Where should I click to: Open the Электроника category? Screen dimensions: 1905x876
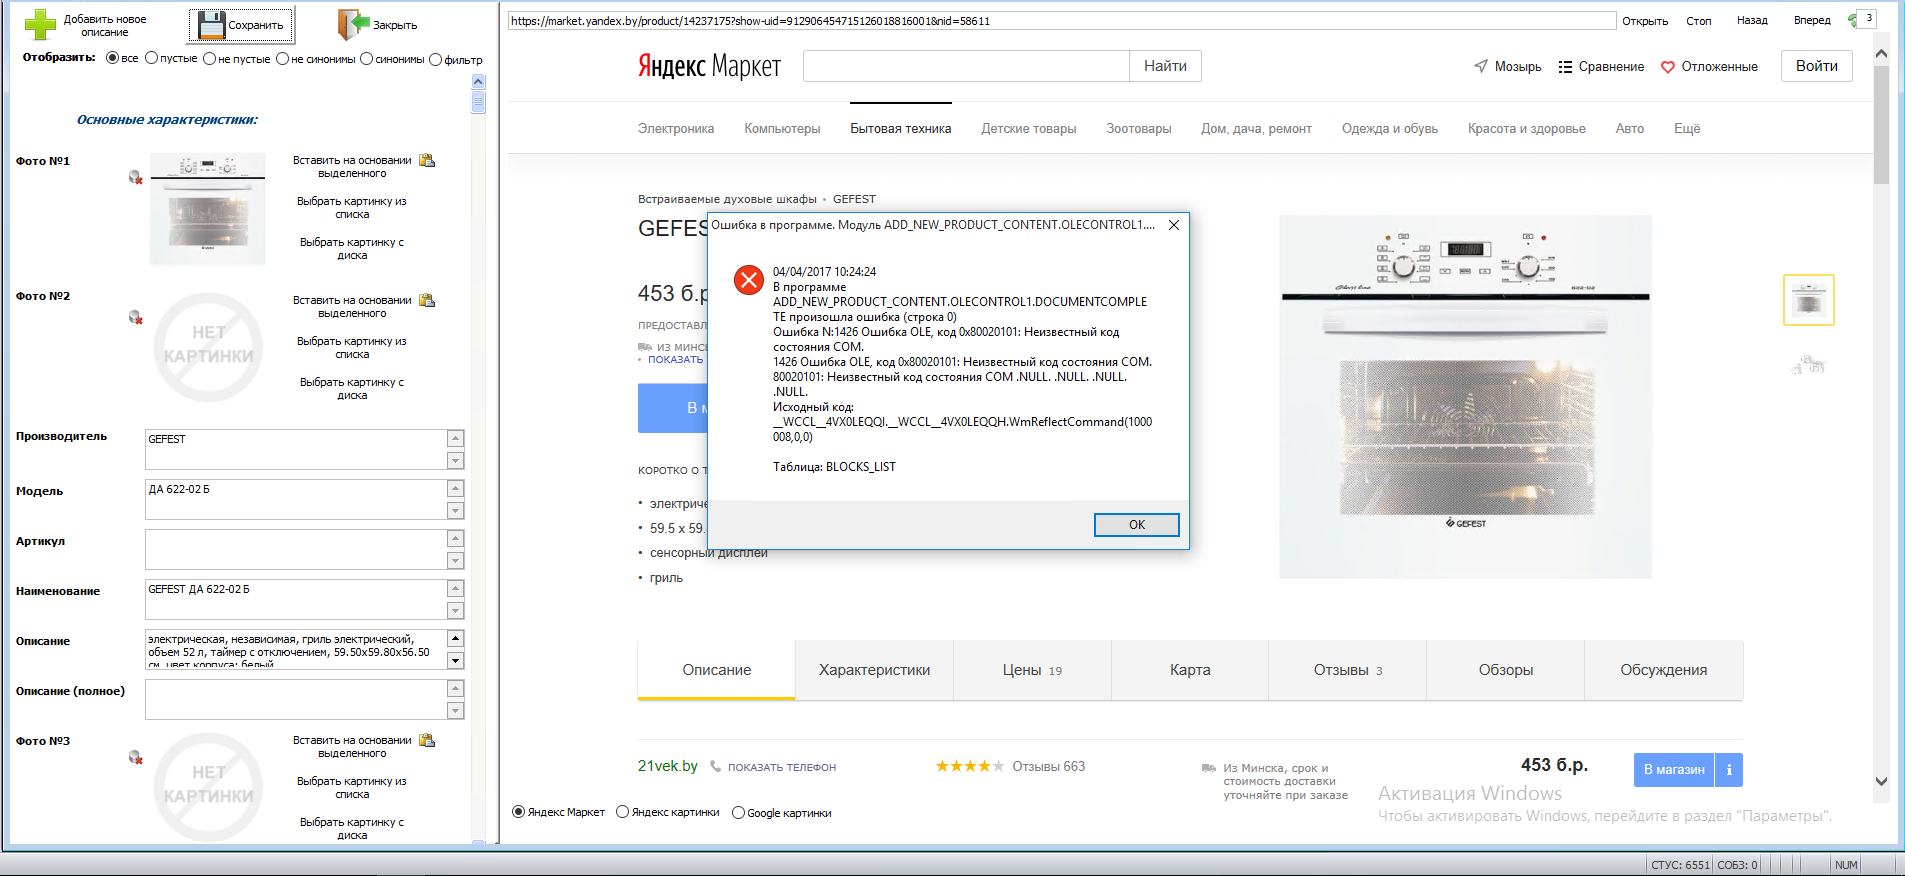pos(676,128)
